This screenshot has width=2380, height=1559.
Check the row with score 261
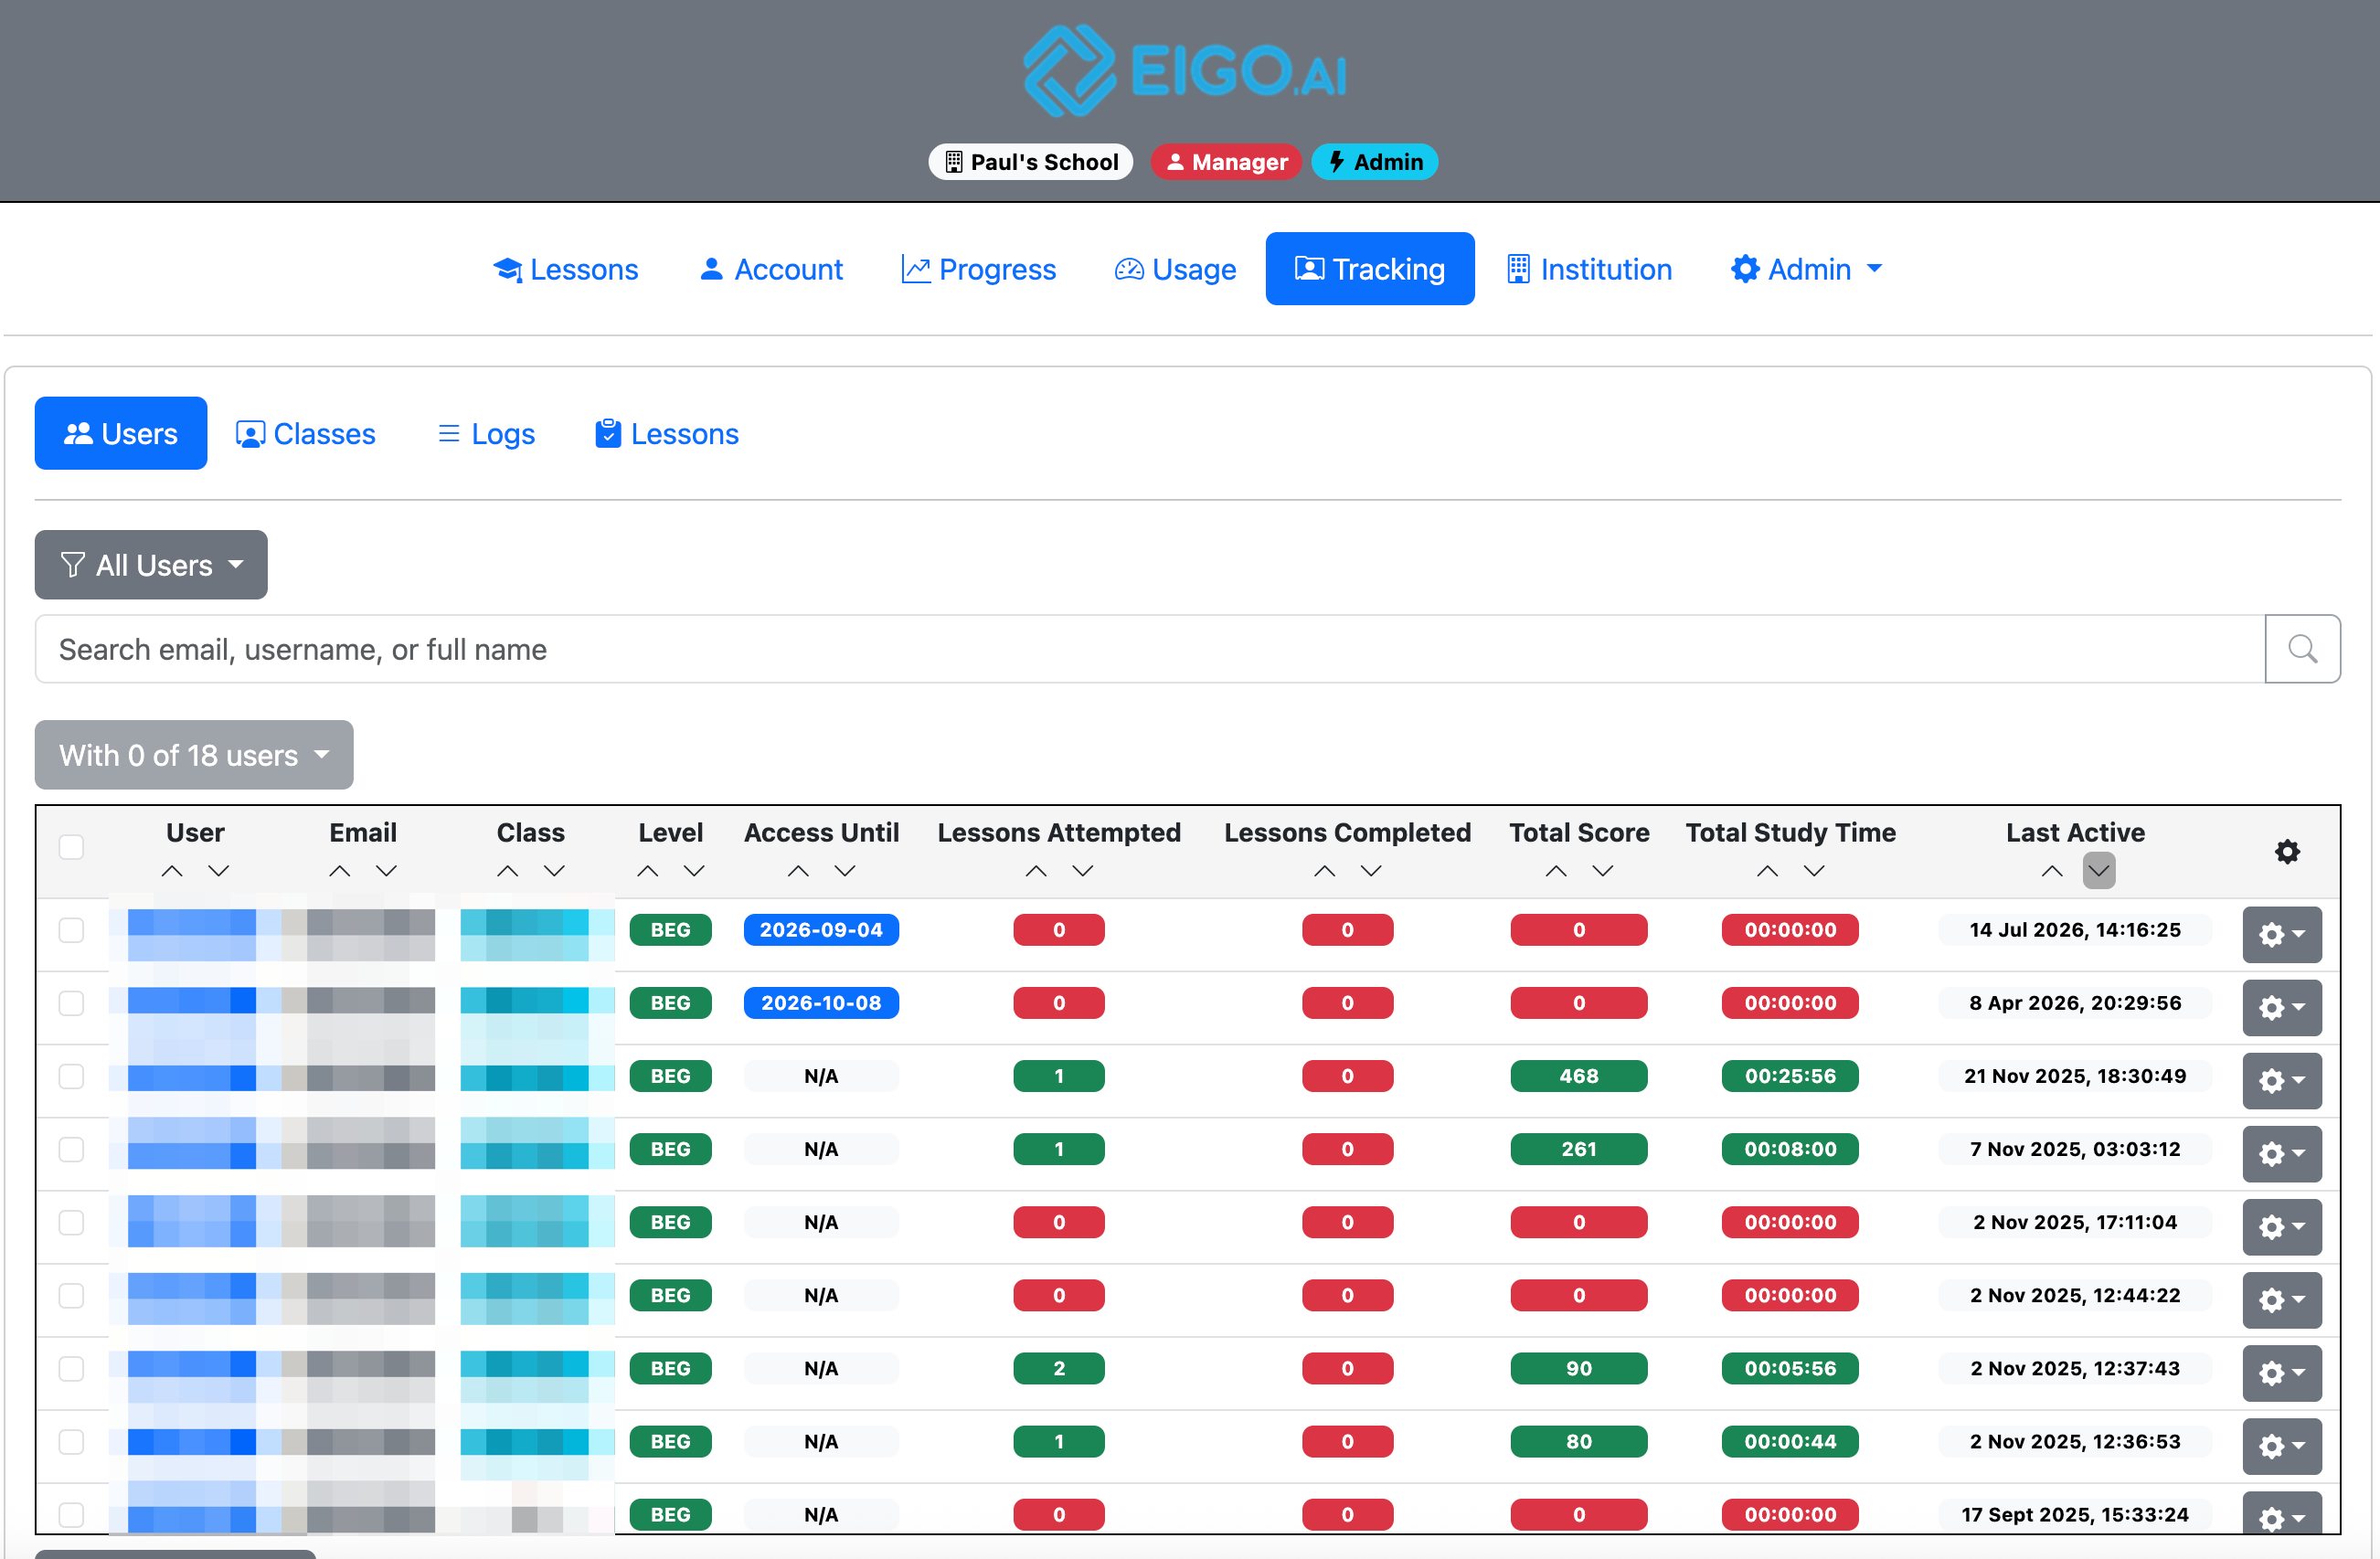71,1149
